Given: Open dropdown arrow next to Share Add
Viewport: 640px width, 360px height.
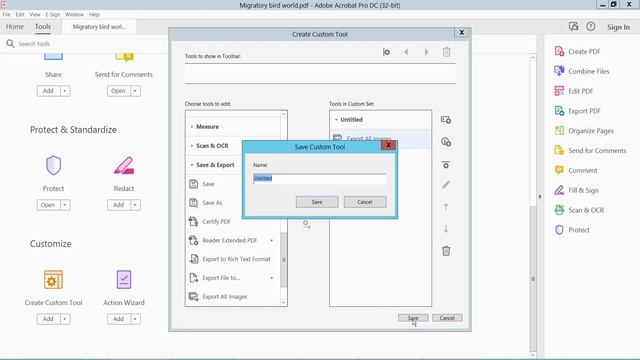Looking at the screenshot, I should coord(65,91).
